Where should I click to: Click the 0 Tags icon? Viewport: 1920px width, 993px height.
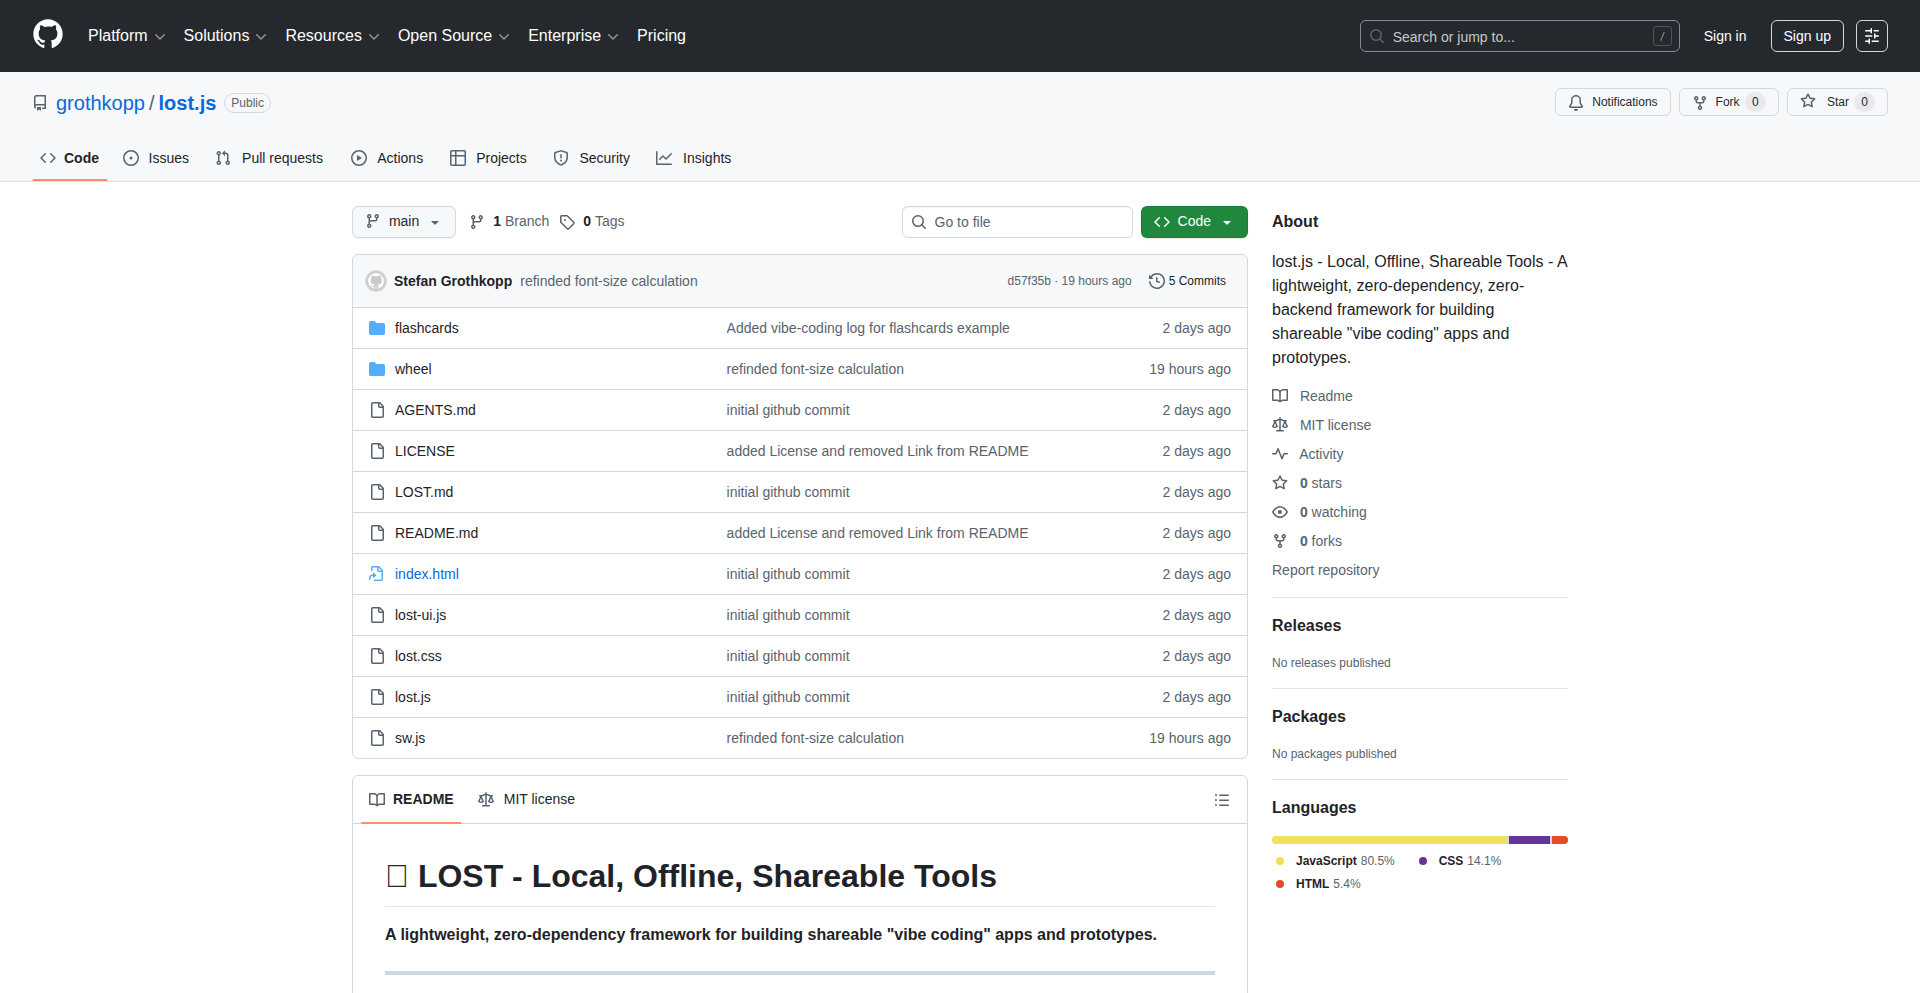(567, 222)
